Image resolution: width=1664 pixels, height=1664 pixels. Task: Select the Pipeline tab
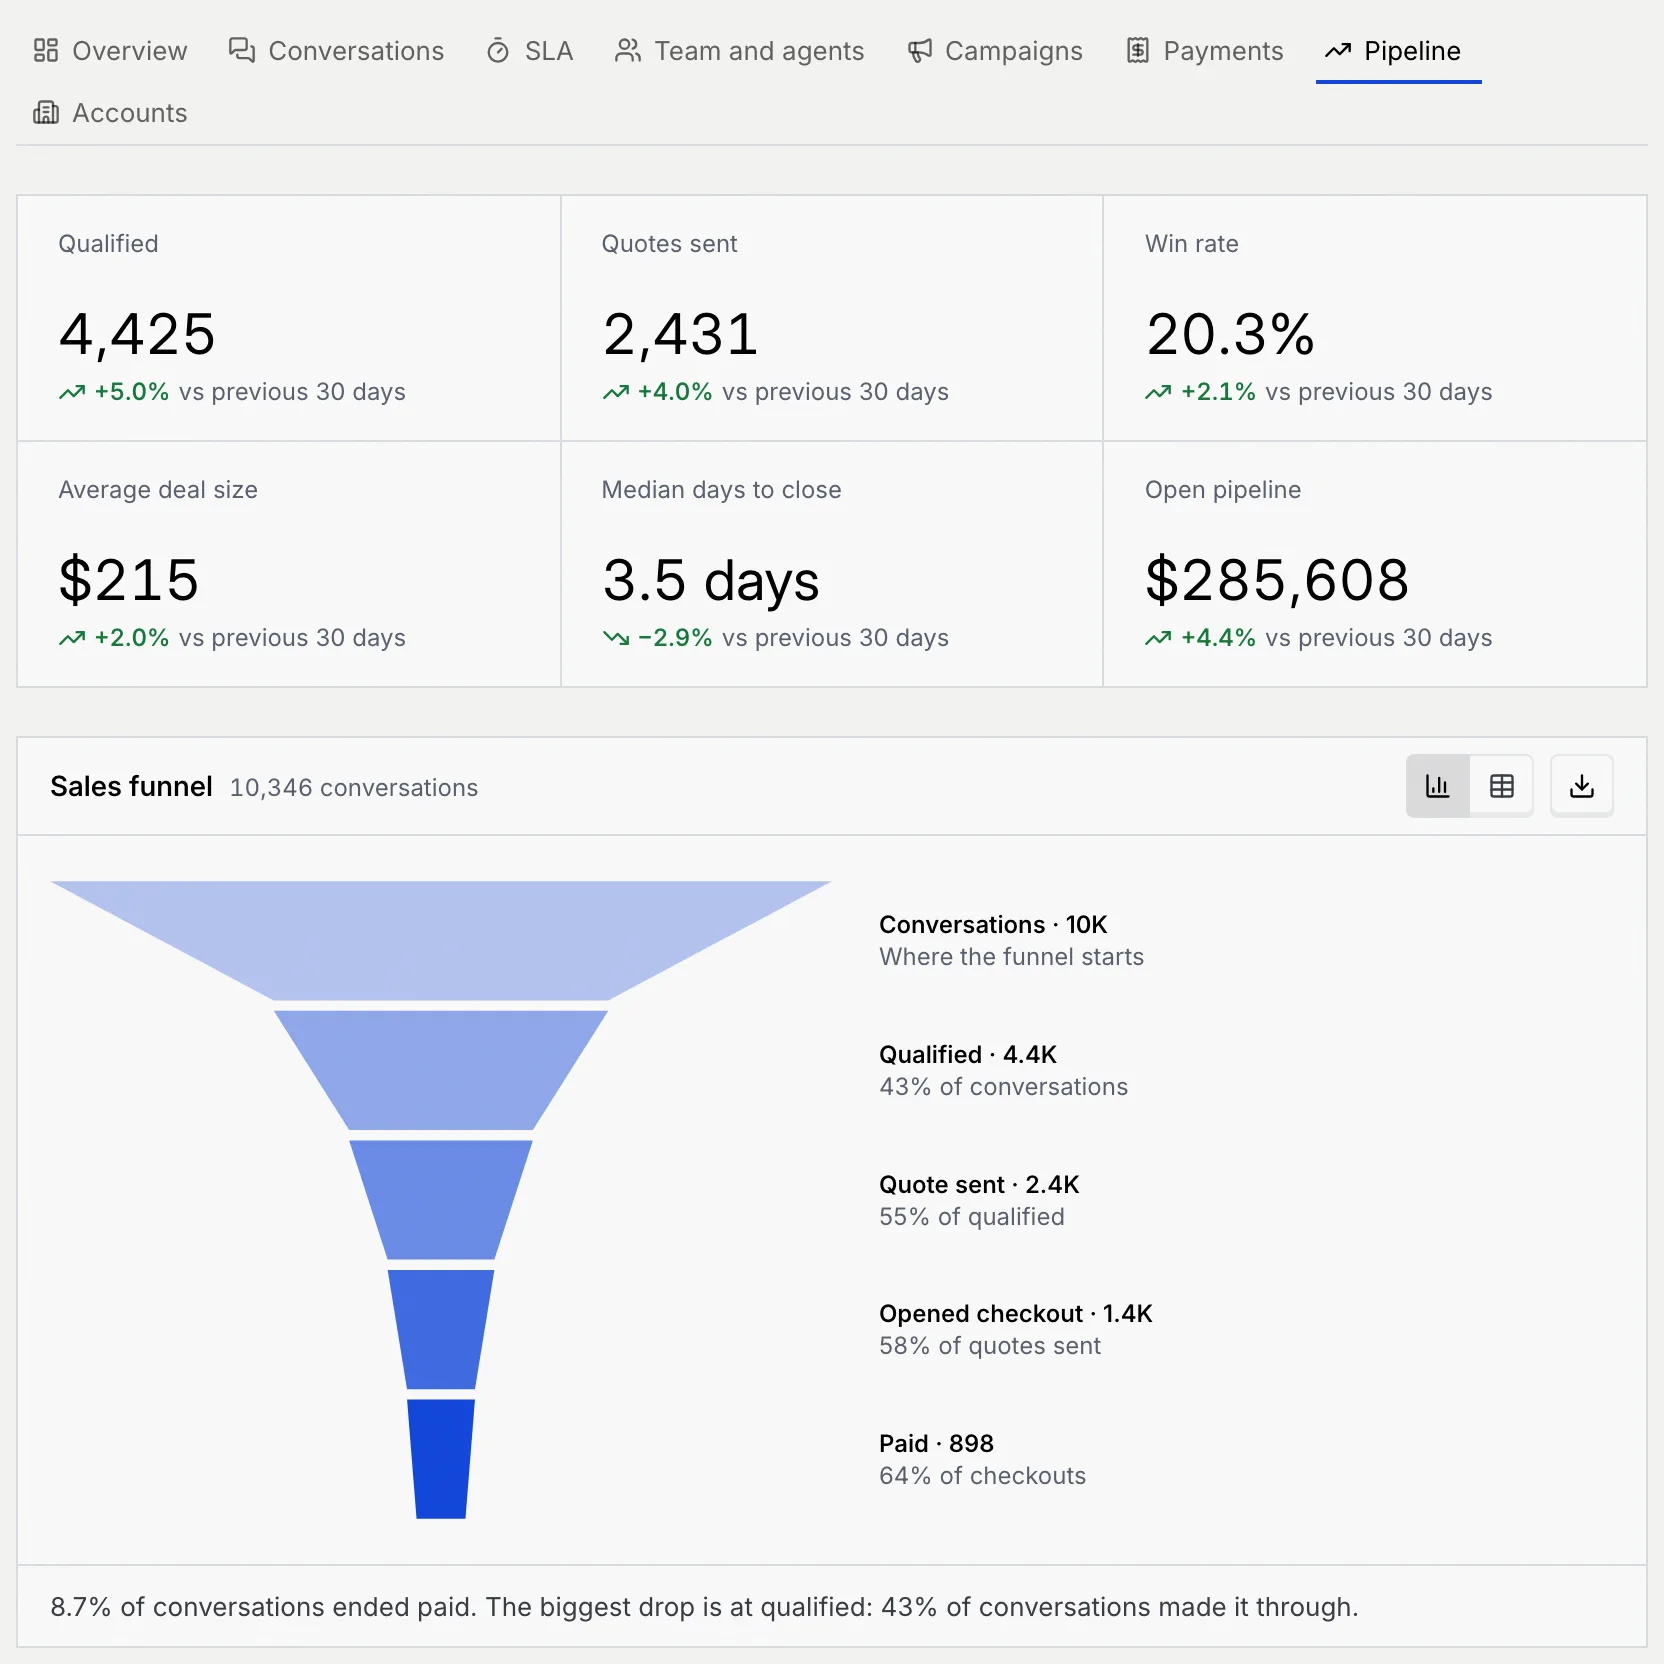pyautogui.click(x=1398, y=51)
